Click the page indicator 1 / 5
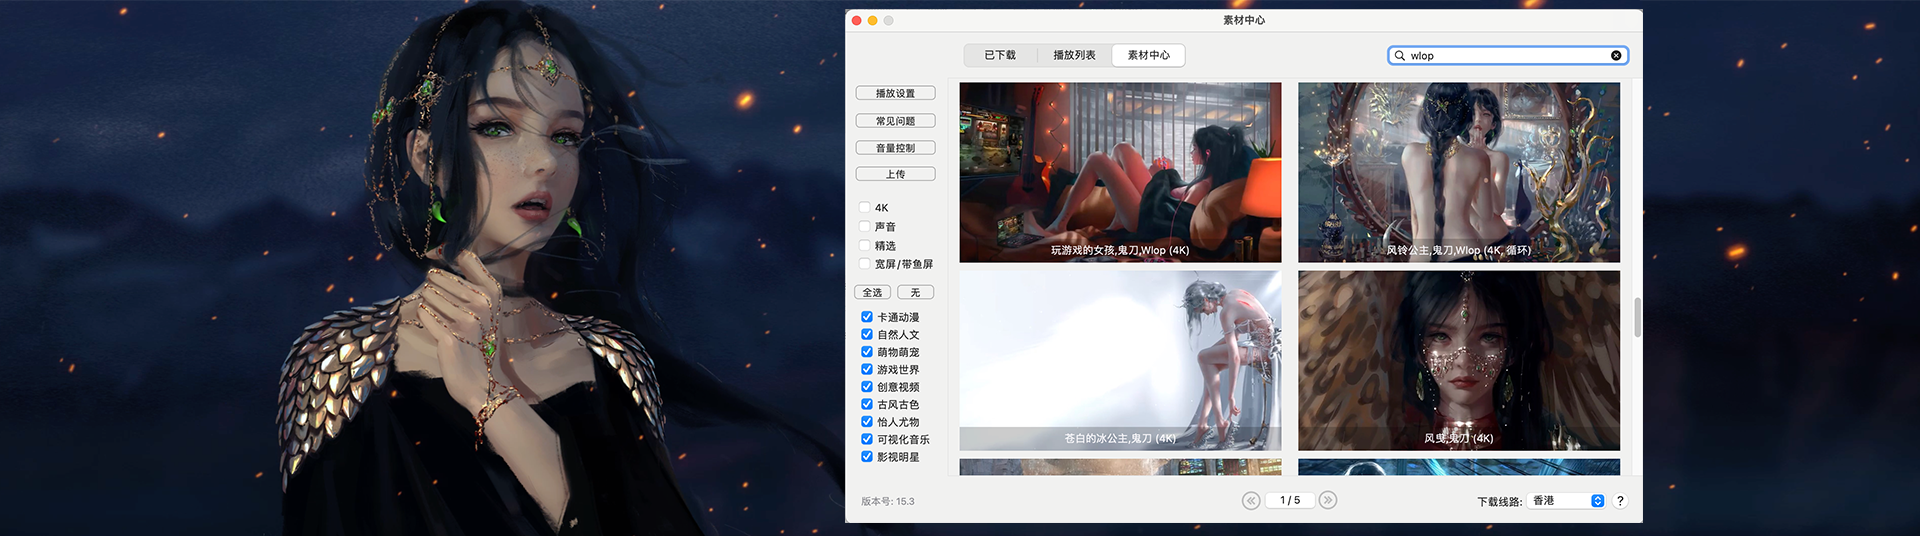The width and height of the screenshot is (1920, 536). point(1290,500)
